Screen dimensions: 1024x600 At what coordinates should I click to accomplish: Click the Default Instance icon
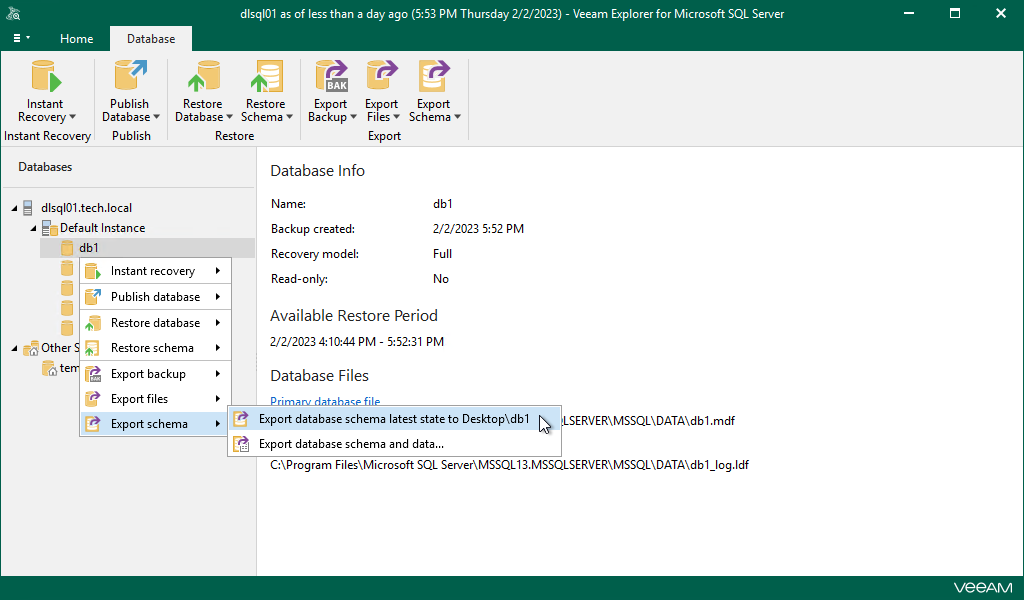(x=50, y=228)
